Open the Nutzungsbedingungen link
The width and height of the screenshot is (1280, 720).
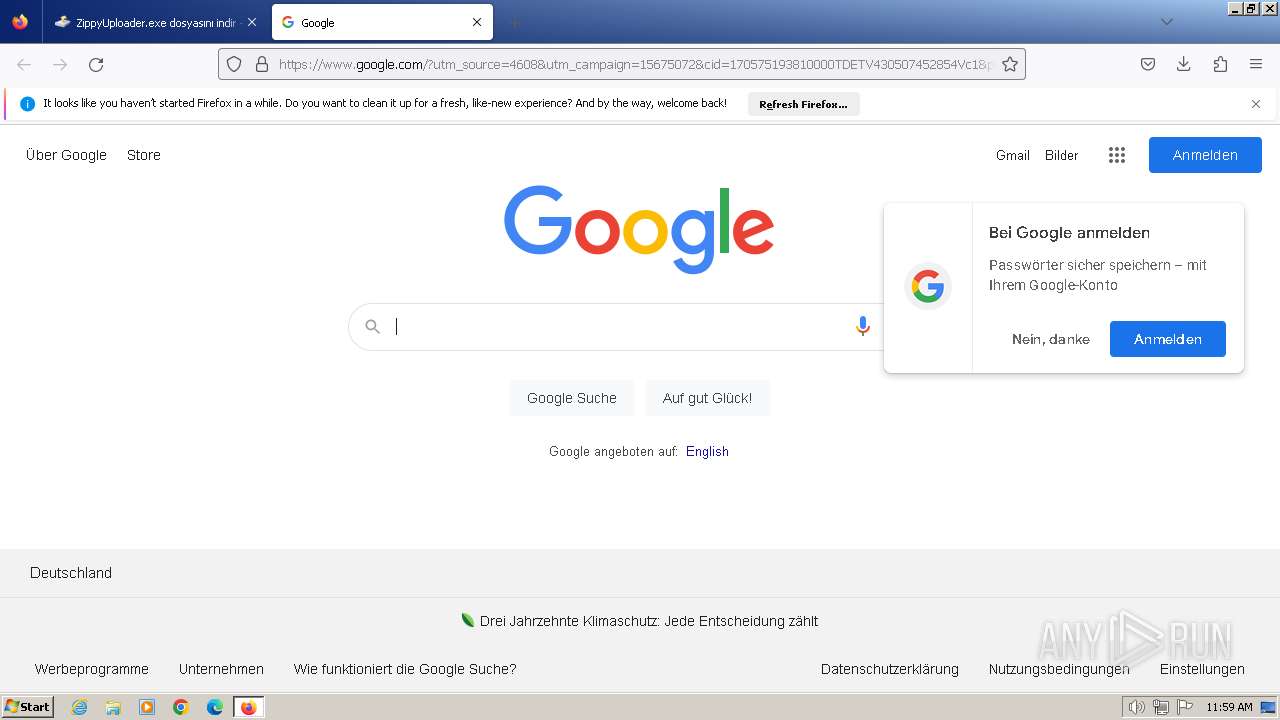pos(1059,669)
